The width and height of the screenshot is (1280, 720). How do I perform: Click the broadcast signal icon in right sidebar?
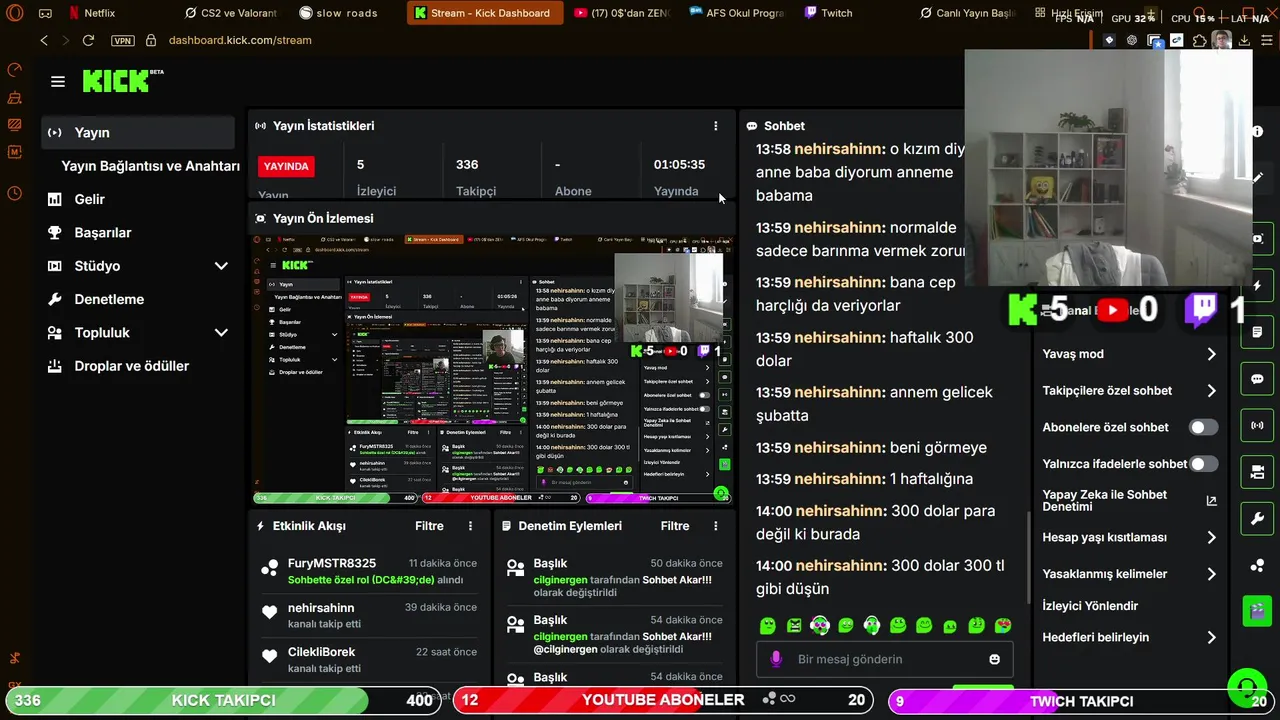(x=1257, y=425)
